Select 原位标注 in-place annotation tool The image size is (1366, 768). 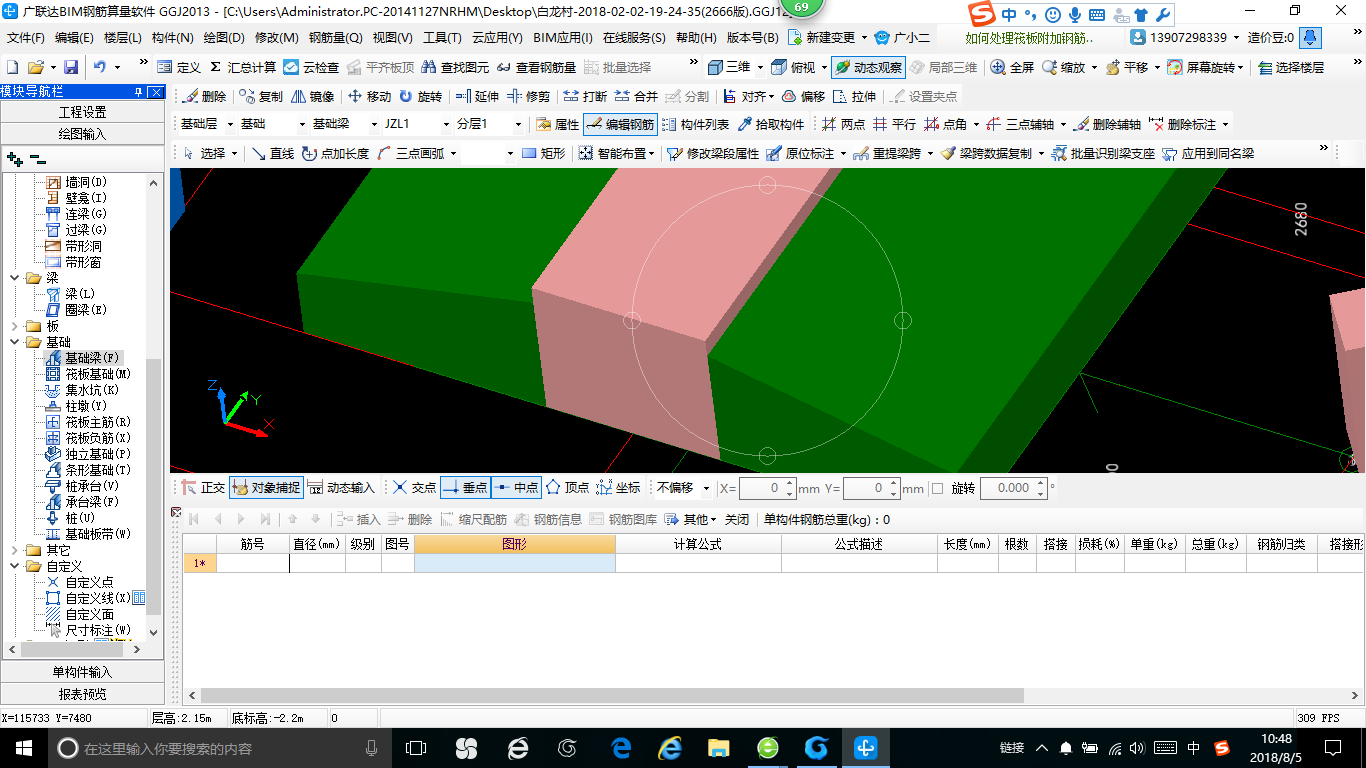[800, 153]
